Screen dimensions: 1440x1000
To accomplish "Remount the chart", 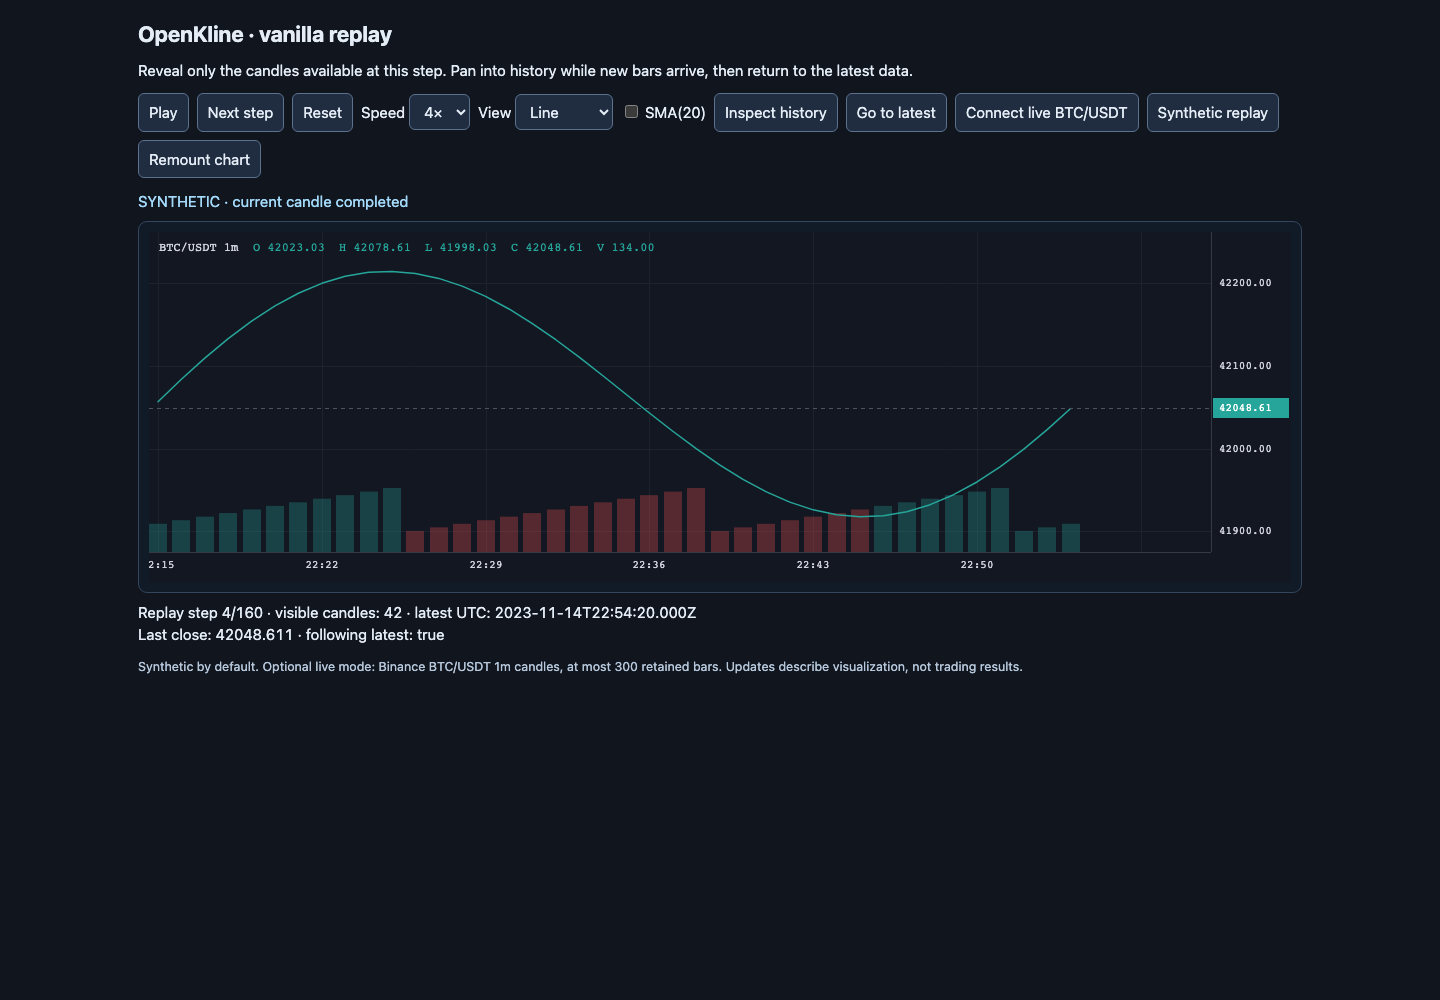I will [x=199, y=160].
